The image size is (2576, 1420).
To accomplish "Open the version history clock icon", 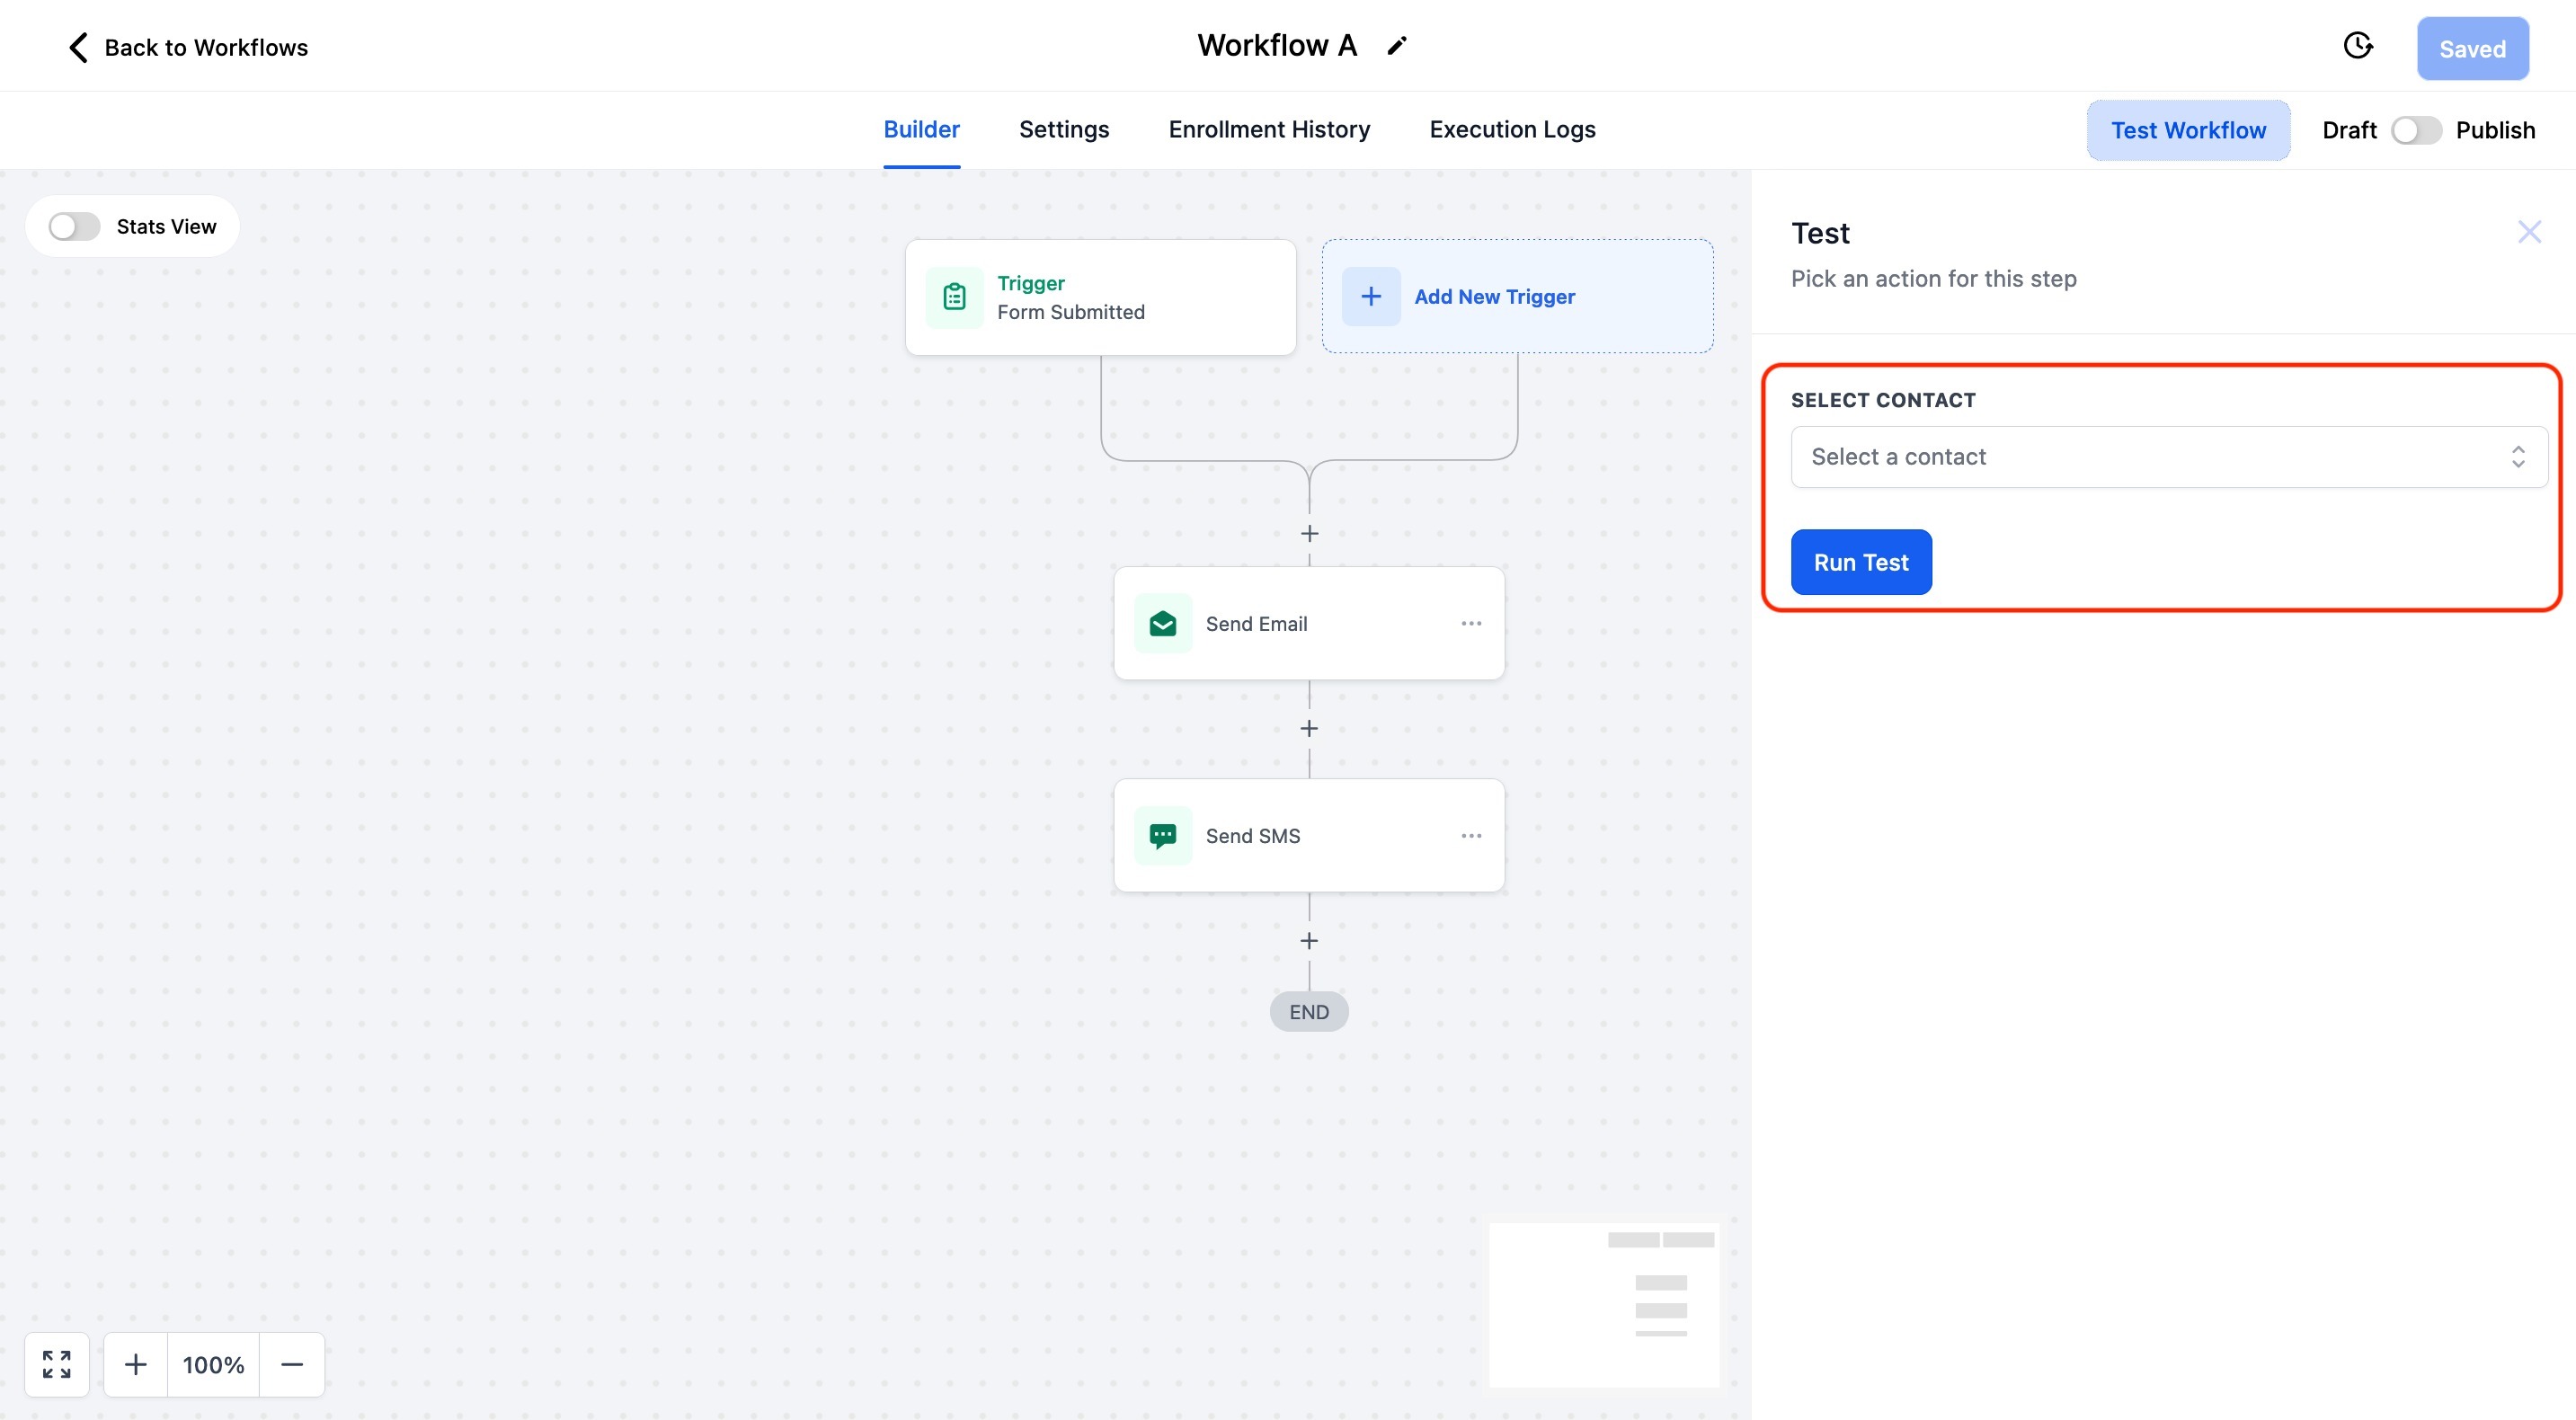I will click(2358, 46).
